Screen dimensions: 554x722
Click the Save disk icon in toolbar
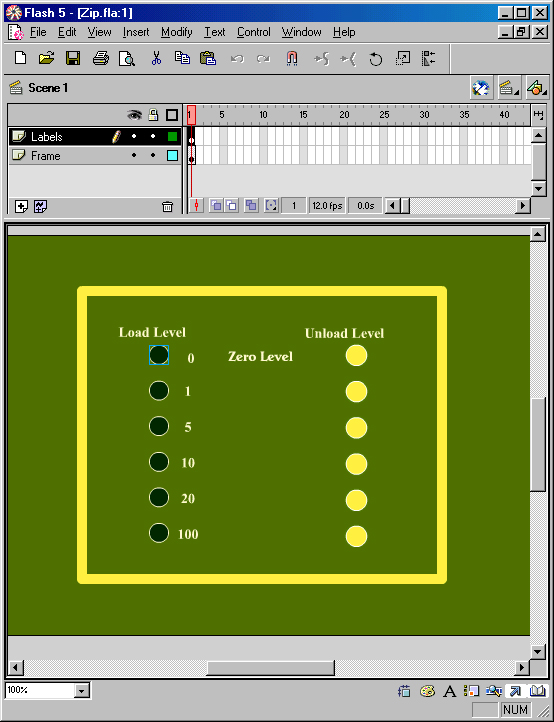(73, 58)
